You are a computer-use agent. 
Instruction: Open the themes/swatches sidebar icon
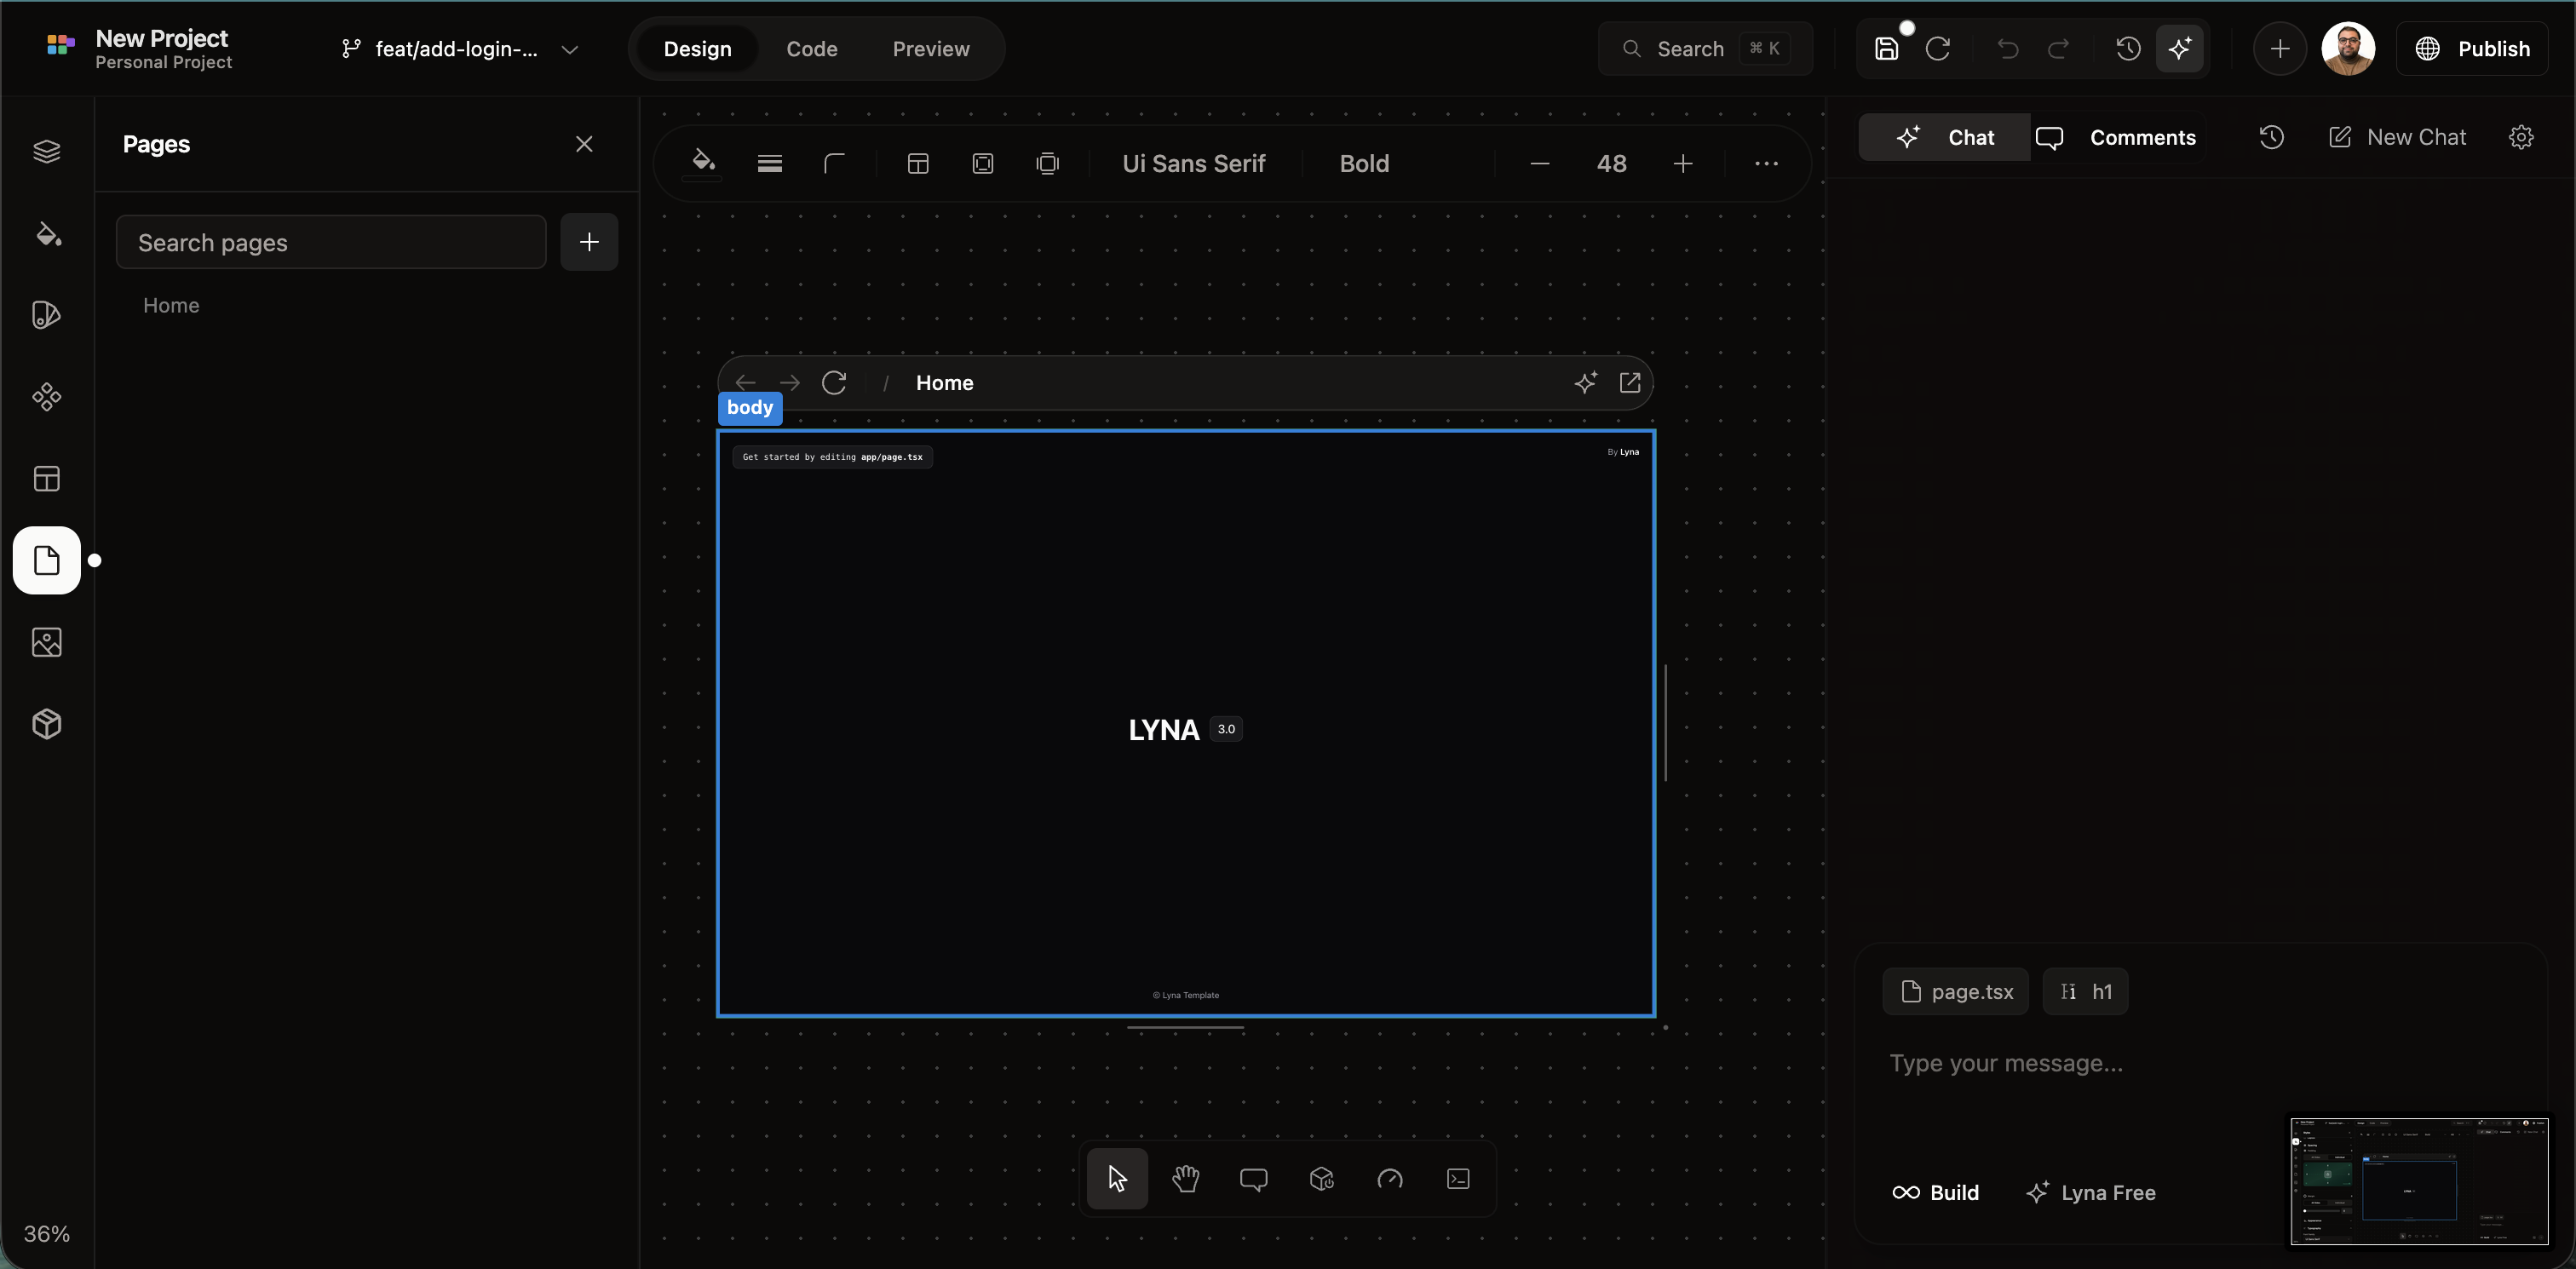tap(47, 314)
